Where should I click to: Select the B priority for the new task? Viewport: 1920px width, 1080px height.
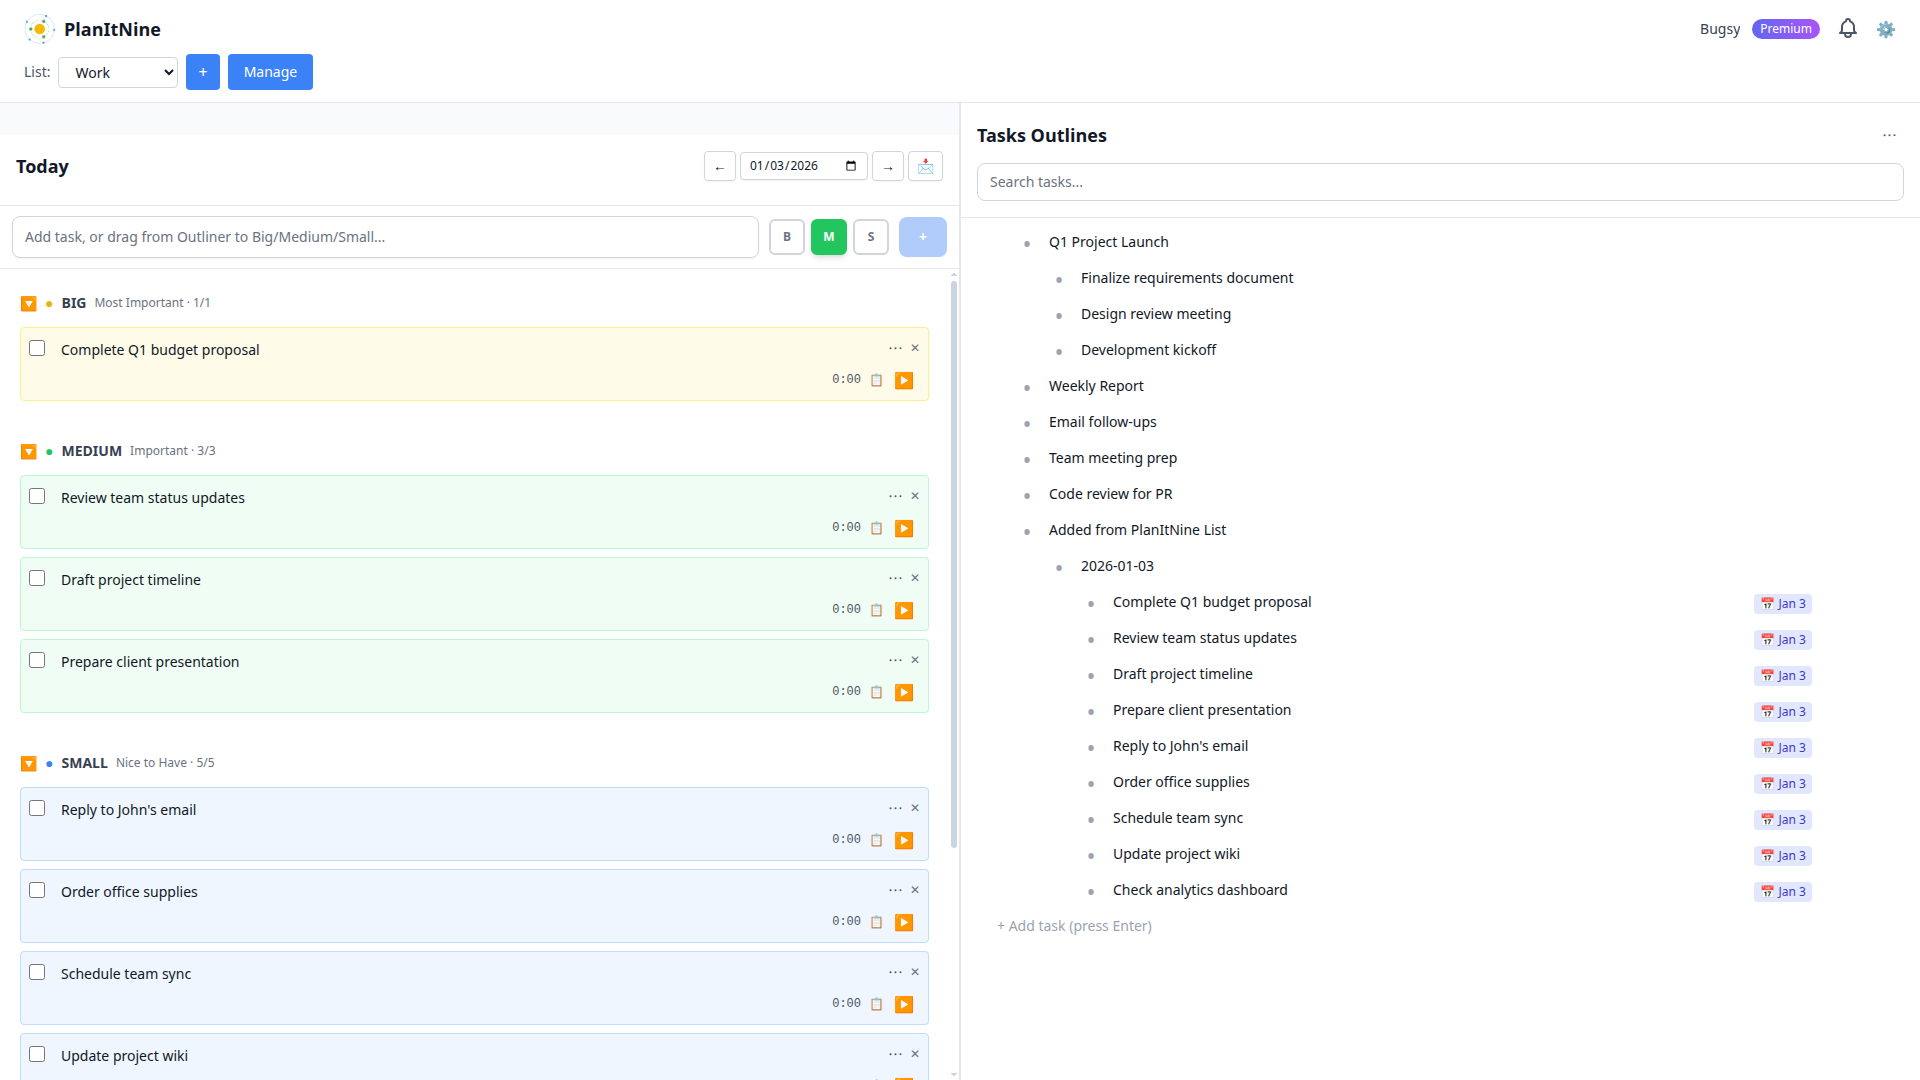tap(786, 237)
